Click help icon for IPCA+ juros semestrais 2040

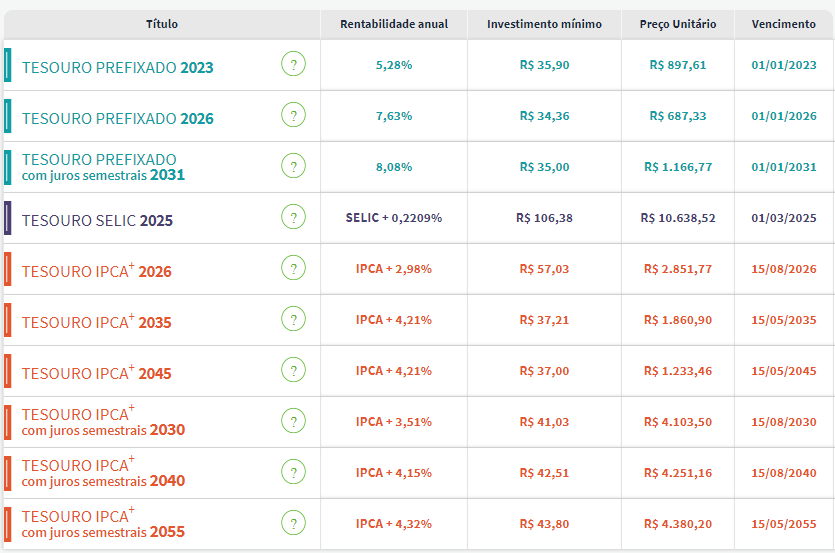(293, 472)
